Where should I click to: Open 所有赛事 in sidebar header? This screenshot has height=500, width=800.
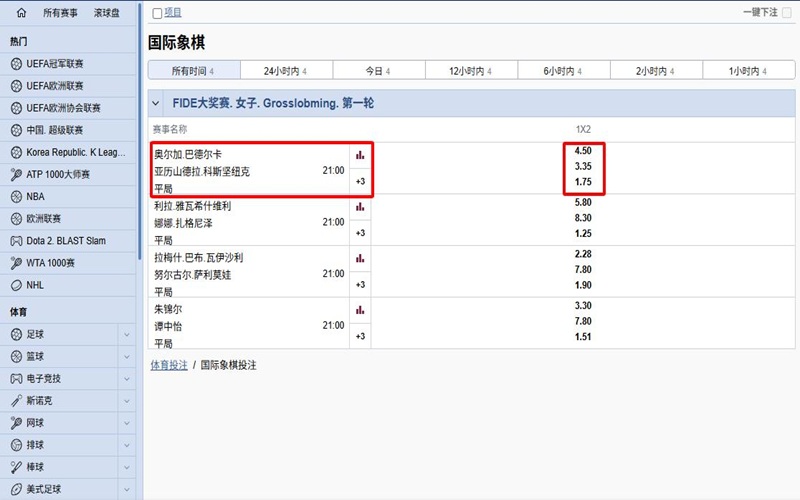[60, 13]
